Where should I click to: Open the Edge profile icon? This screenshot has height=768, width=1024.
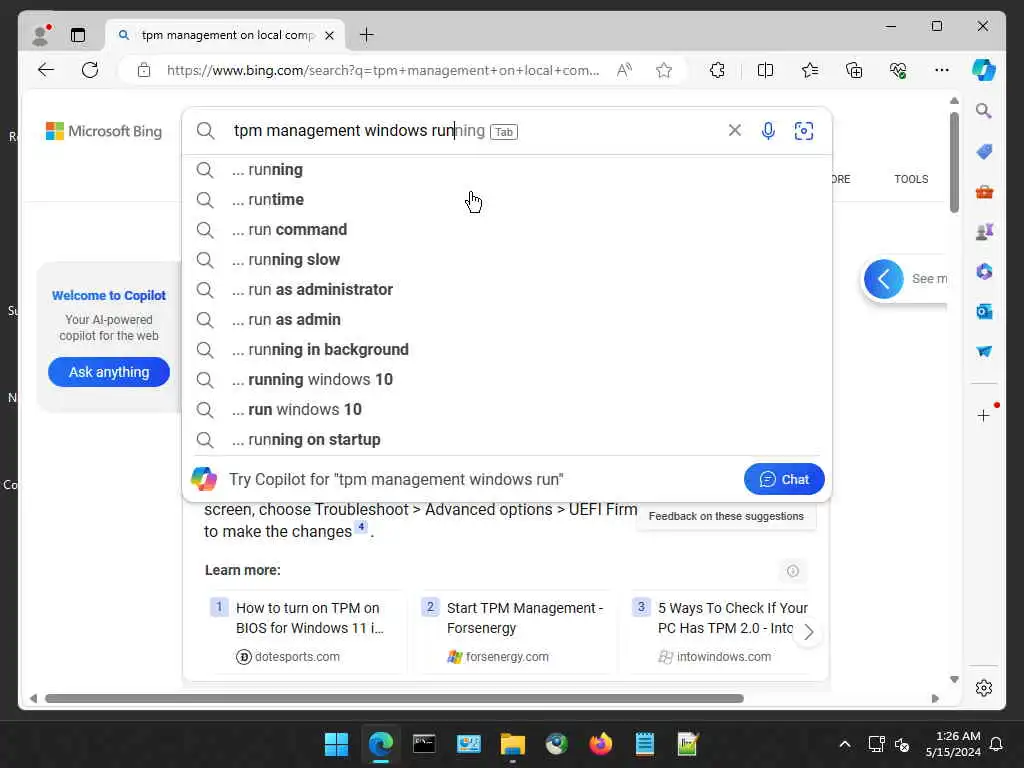tap(40, 35)
